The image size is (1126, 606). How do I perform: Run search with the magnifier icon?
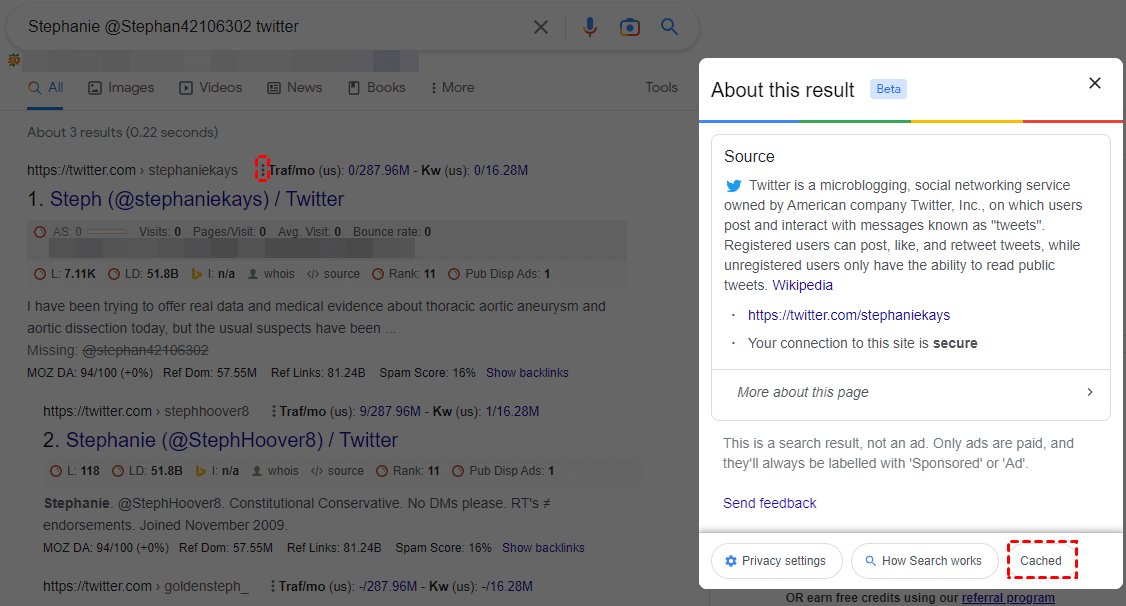click(x=669, y=27)
